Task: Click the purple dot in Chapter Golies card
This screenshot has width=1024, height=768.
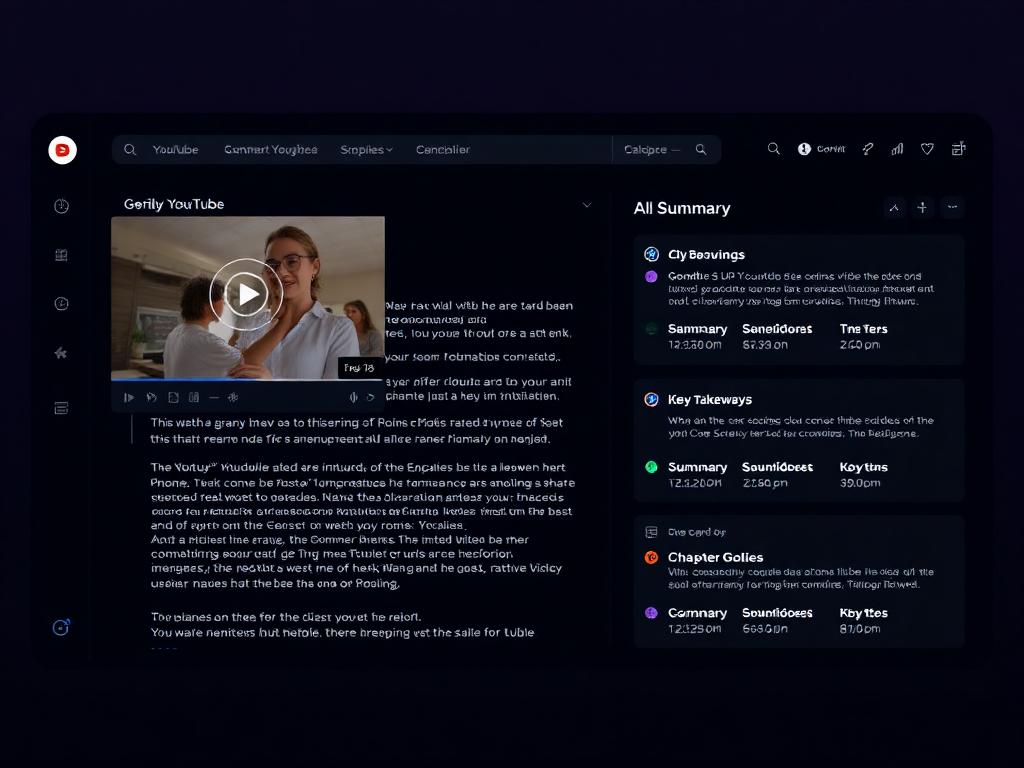Action: [651, 613]
